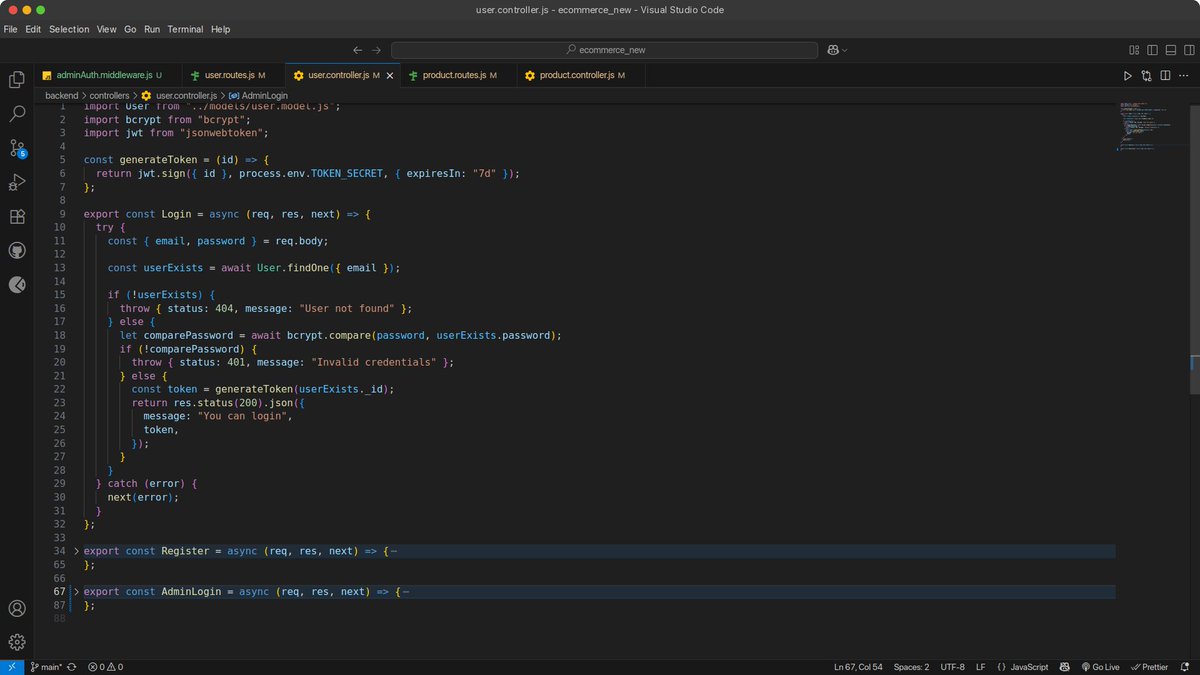This screenshot has height=675, width=1200.
Task: Split the editor right
Action: pos(1164,75)
